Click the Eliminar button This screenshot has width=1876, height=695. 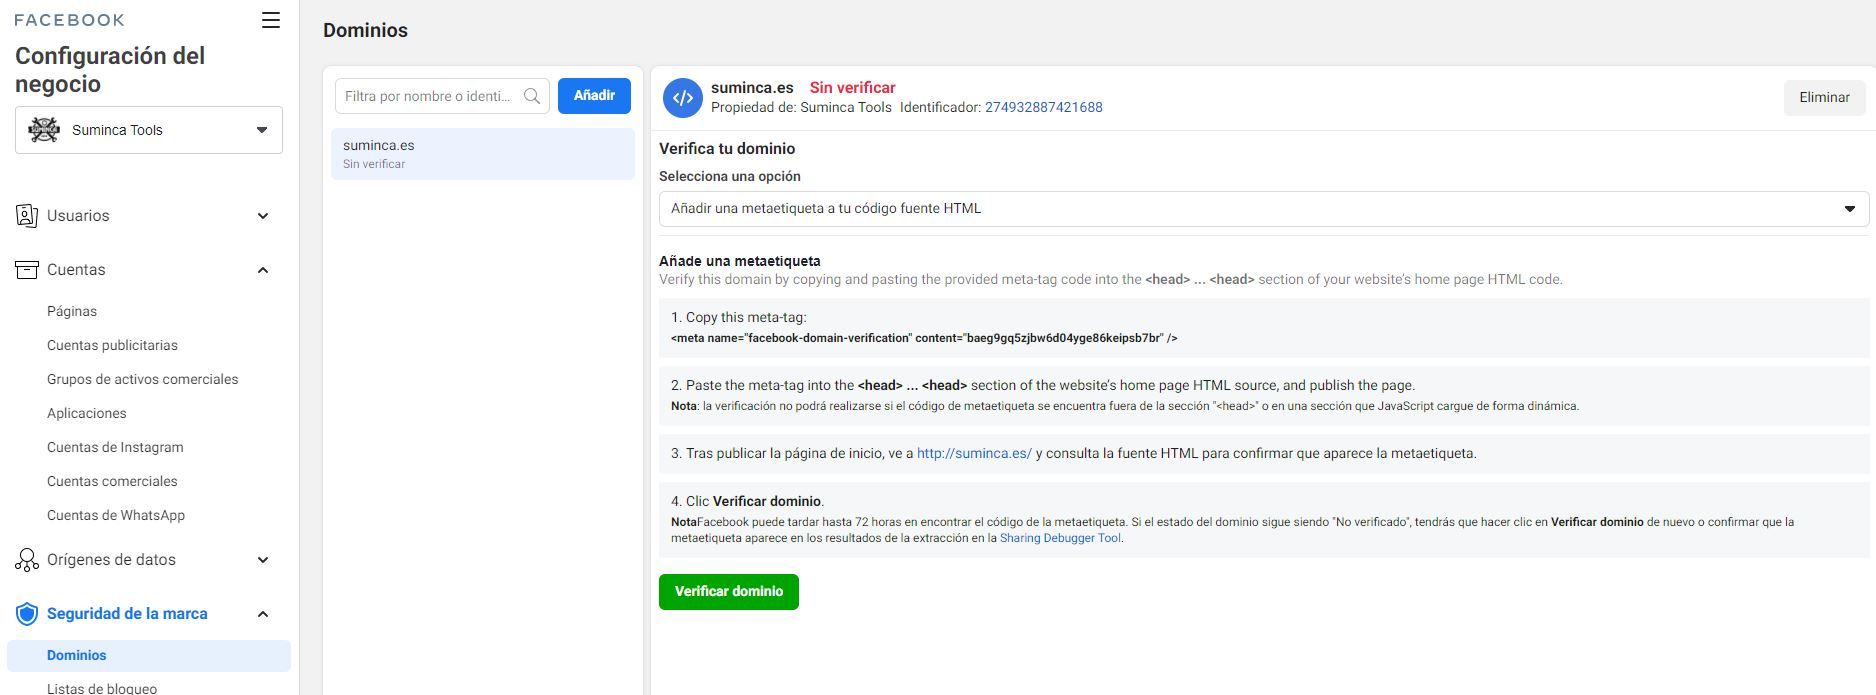coord(1824,98)
